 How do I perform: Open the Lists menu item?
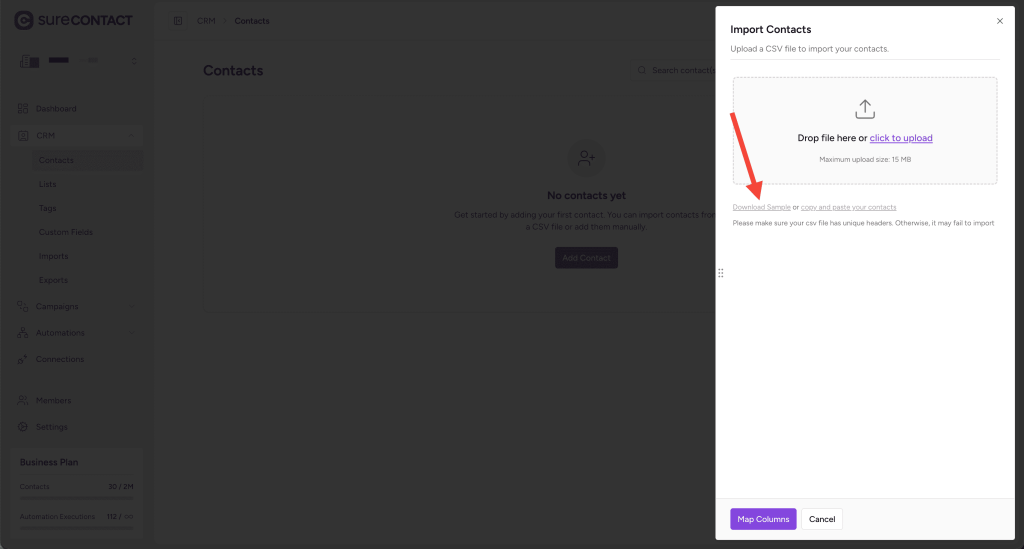click(x=48, y=184)
